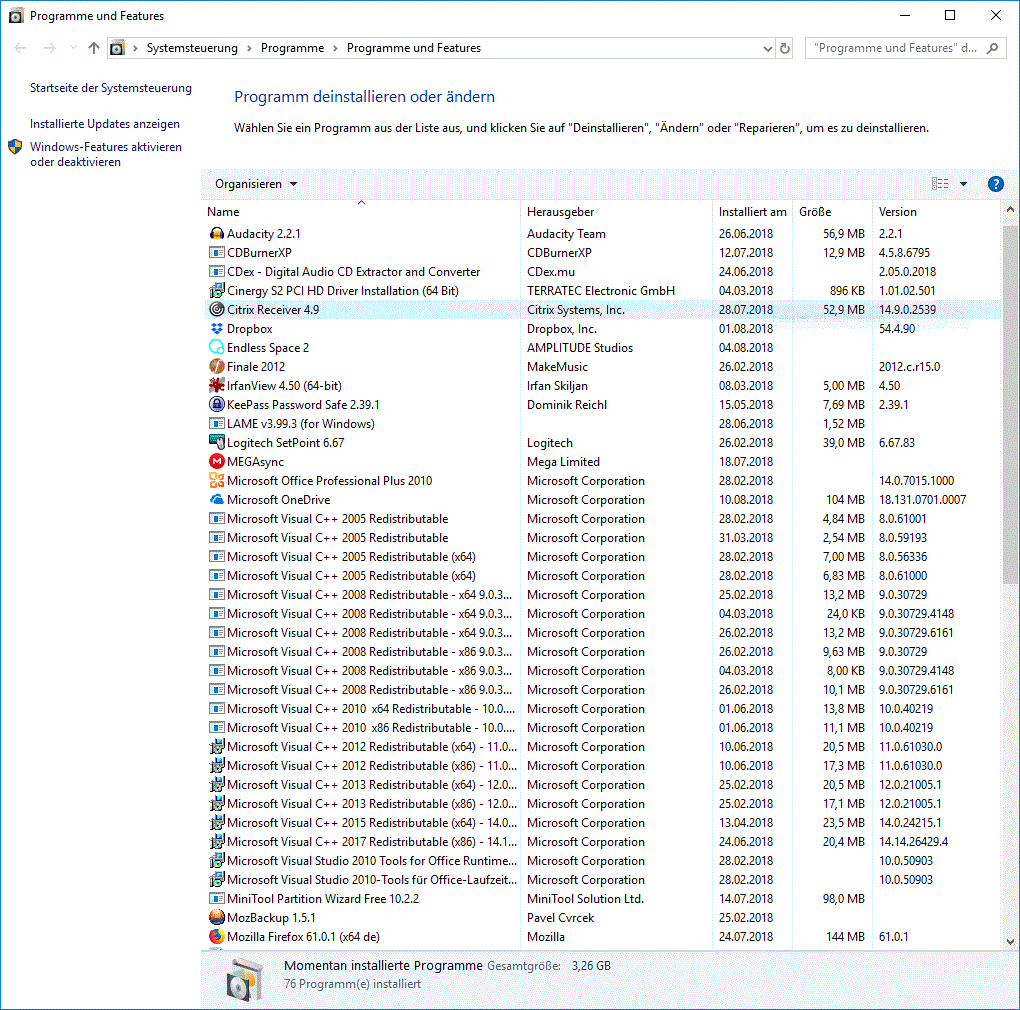Click the Logitech SetPoint 6.67 icon
The height and width of the screenshot is (1010, 1020).
(217, 442)
